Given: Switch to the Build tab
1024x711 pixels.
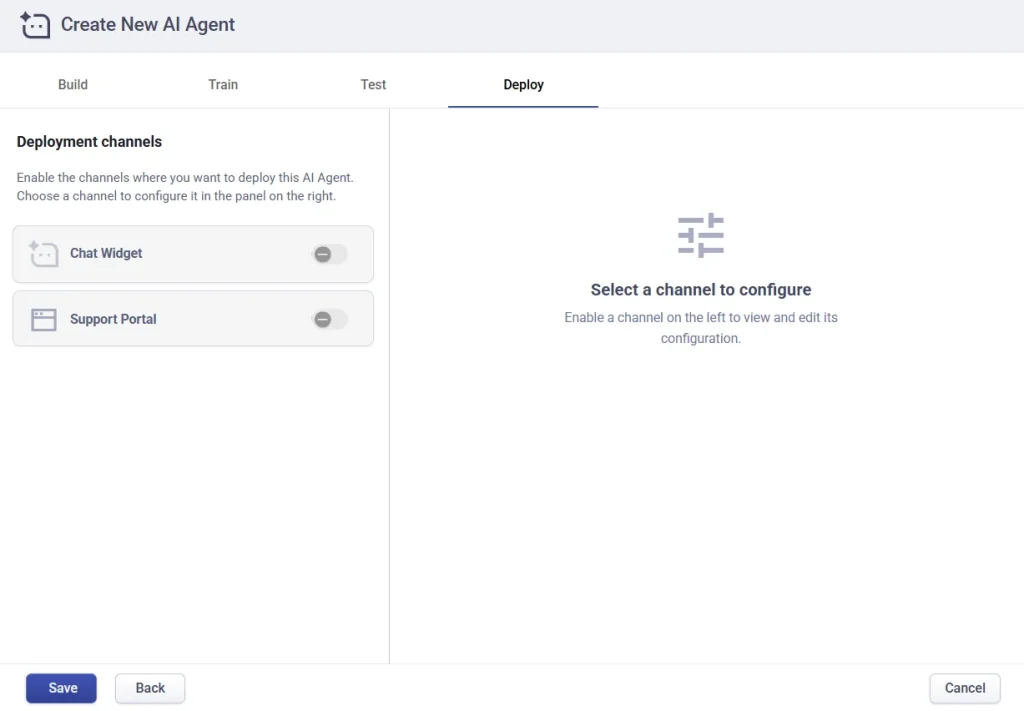Looking at the screenshot, I should click(x=73, y=85).
